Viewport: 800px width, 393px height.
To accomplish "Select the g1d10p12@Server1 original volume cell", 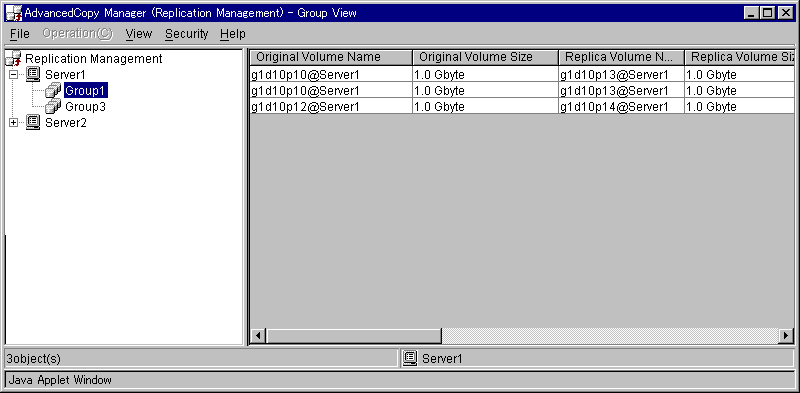I will click(331, 107).
